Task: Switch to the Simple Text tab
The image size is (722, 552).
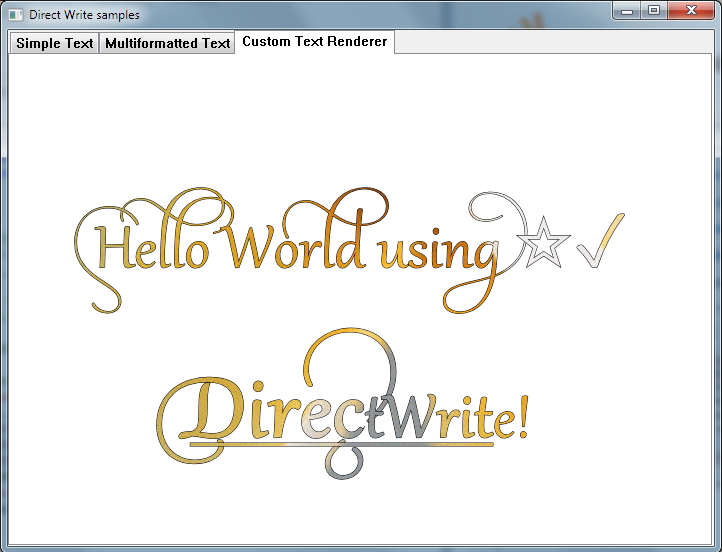Action: (x=54, y=43)
